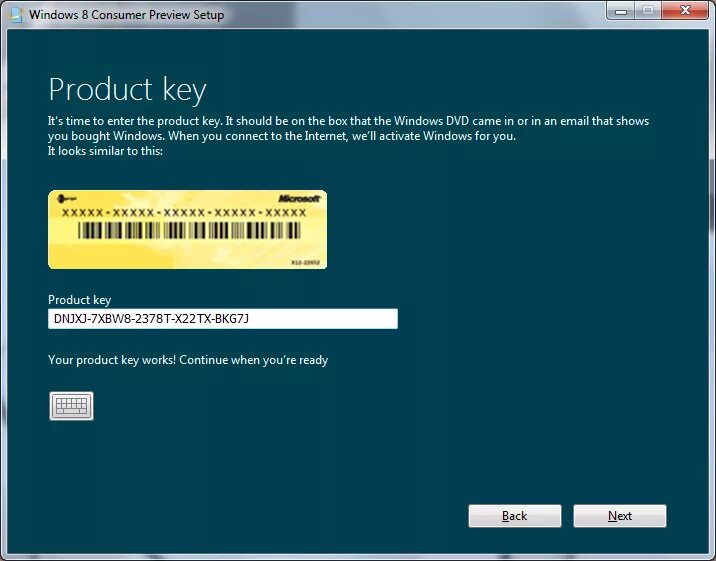
Task: Click the barcode on the sample sticker
Action: 189,231
